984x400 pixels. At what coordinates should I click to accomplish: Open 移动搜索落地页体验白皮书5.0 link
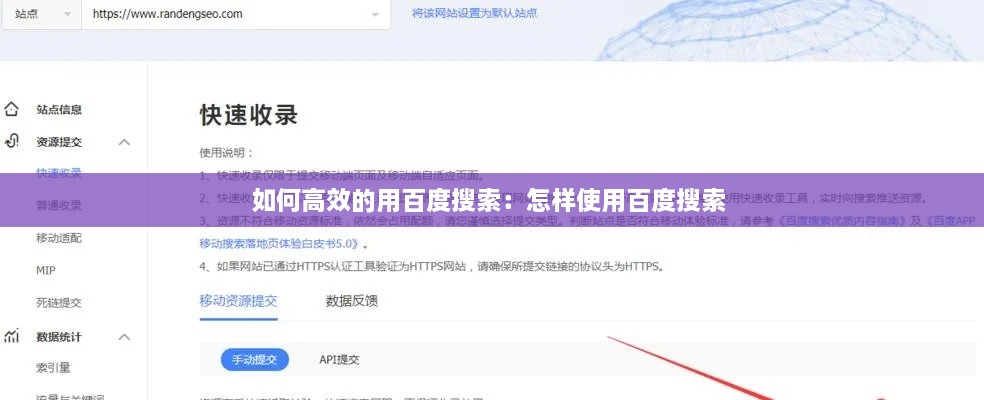tap(281, 244)
